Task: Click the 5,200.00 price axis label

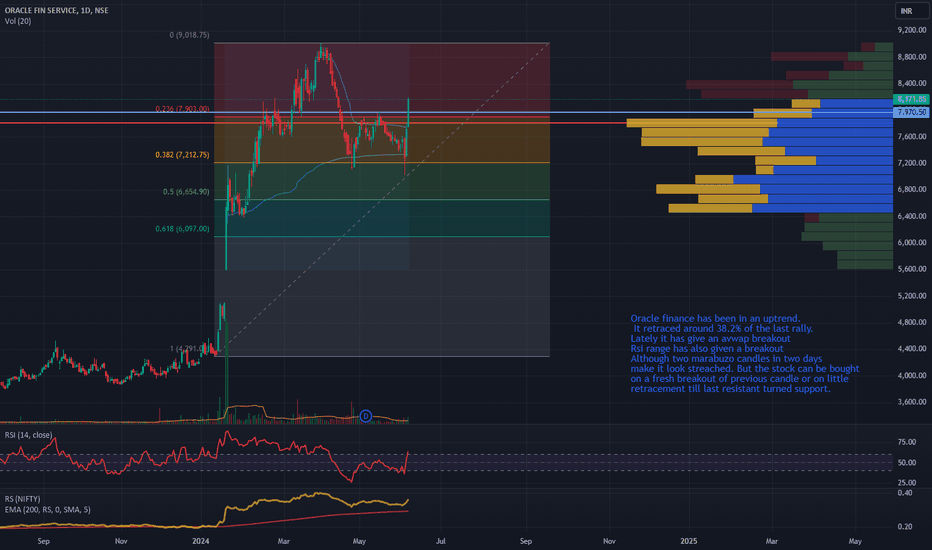Action: pos(912,296)
